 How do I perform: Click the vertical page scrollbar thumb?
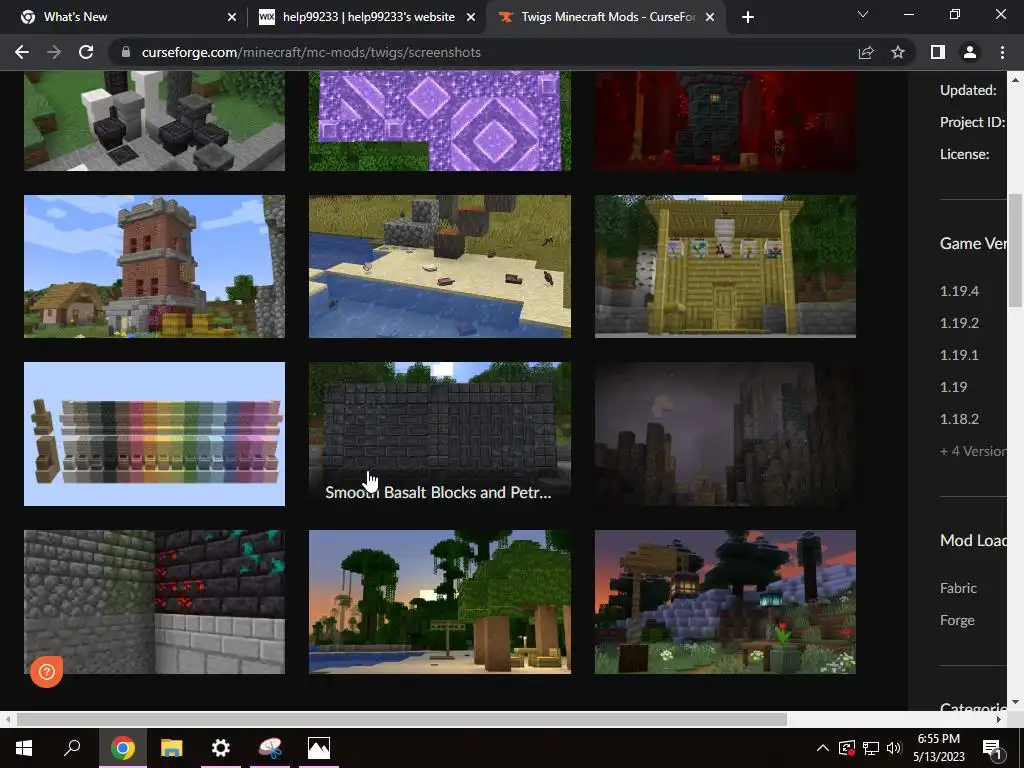click(1015, 250)
